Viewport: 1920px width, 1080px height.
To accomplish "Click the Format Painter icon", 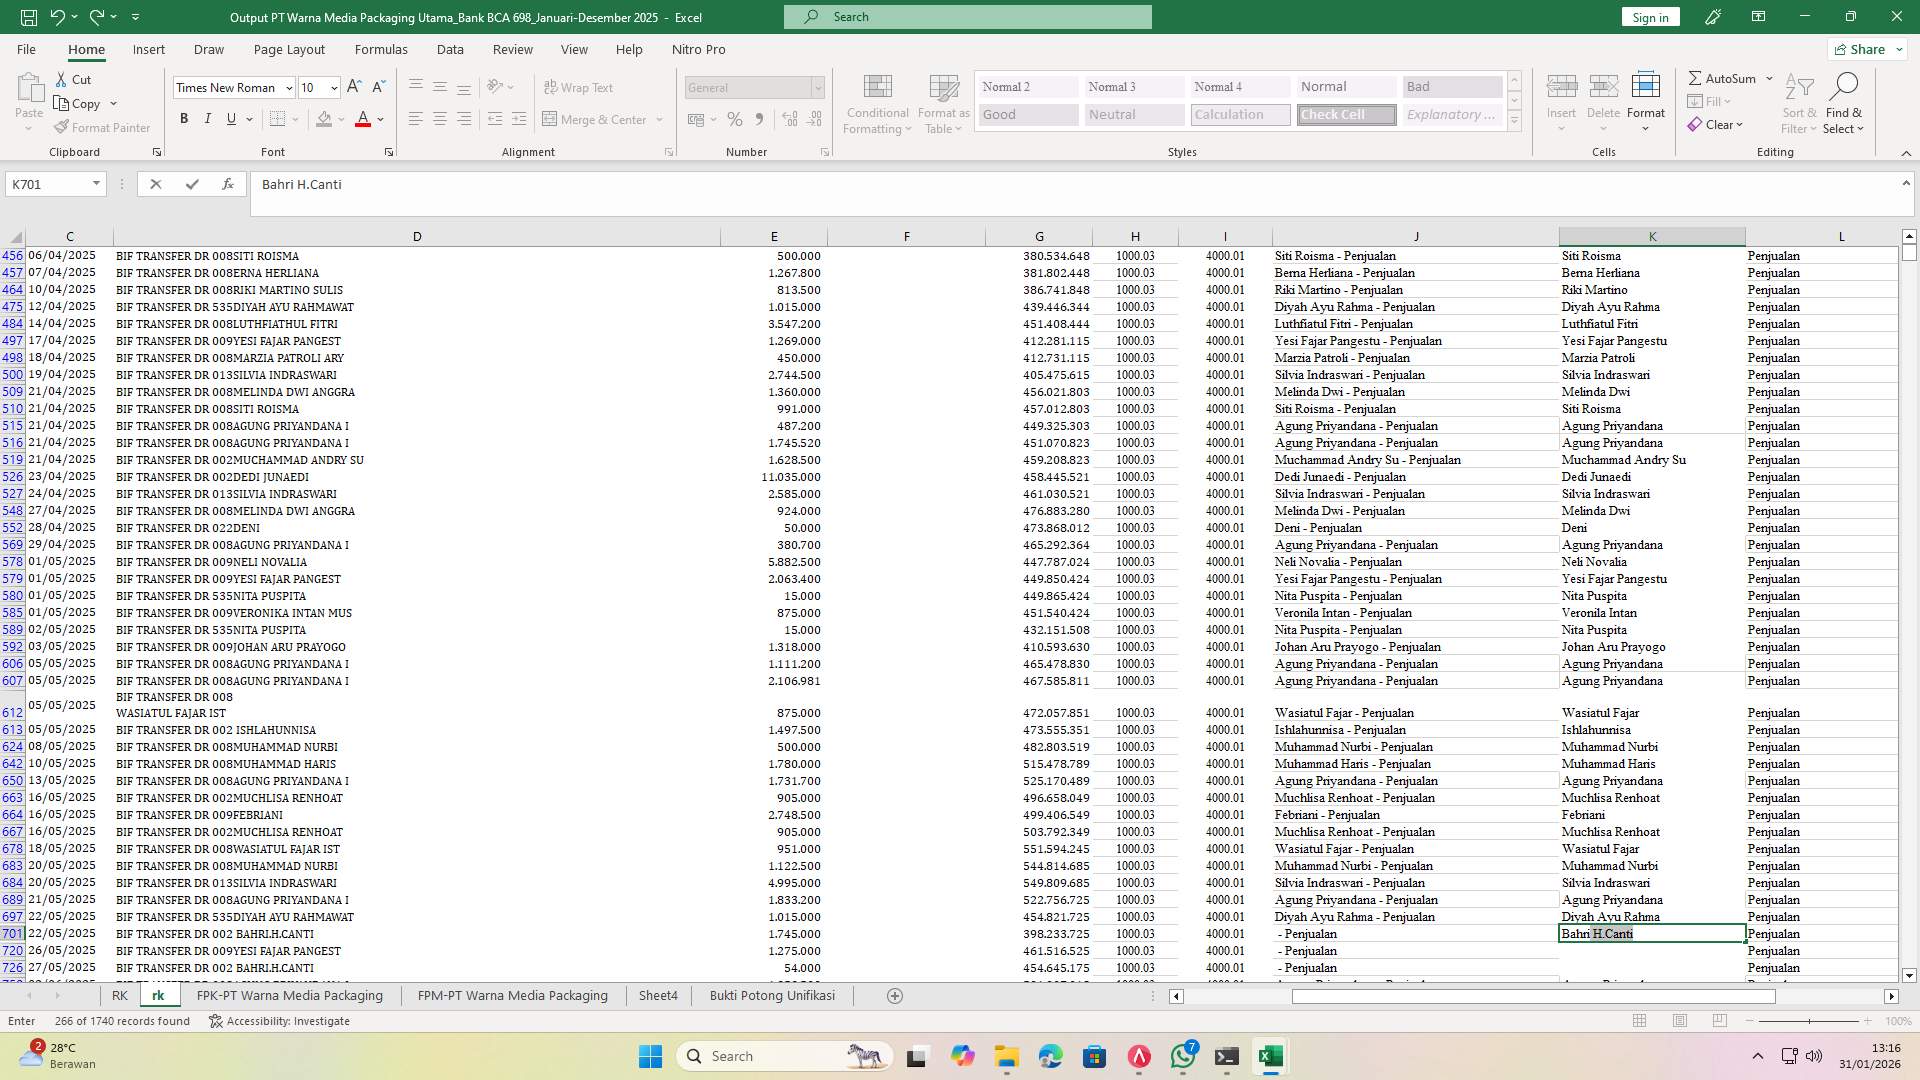I will click(102, 127).
